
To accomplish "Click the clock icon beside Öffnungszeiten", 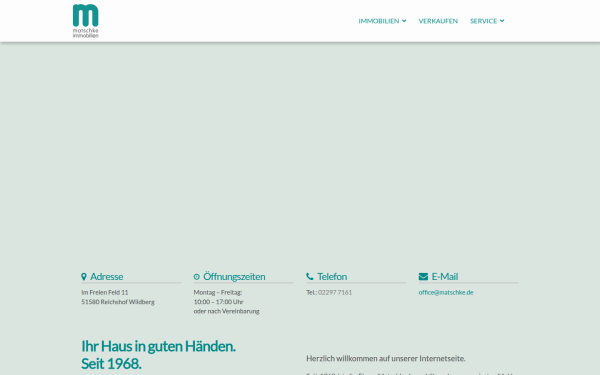I will [x=197, y=277].
